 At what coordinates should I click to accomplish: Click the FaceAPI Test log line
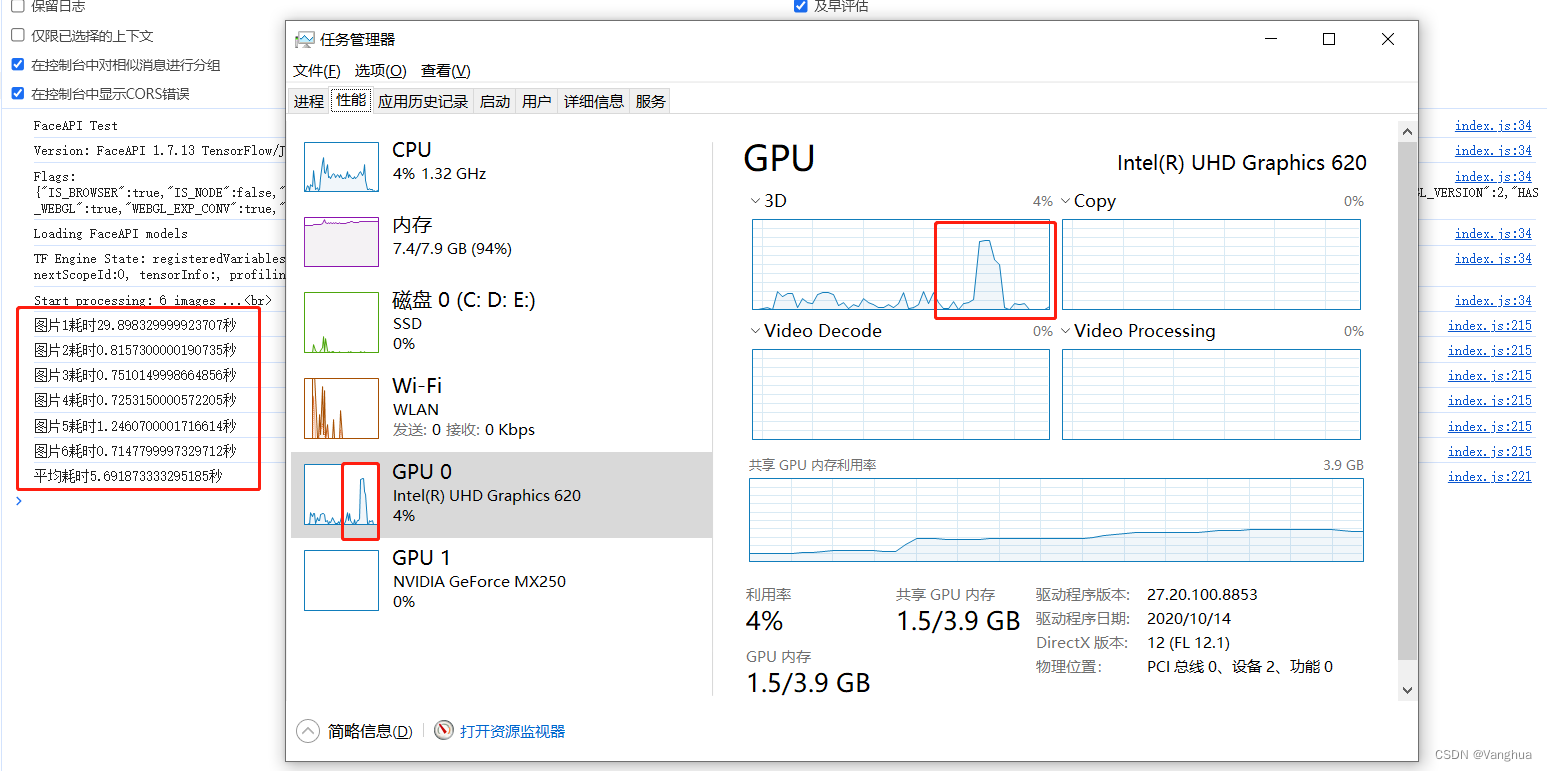[75, 126]
